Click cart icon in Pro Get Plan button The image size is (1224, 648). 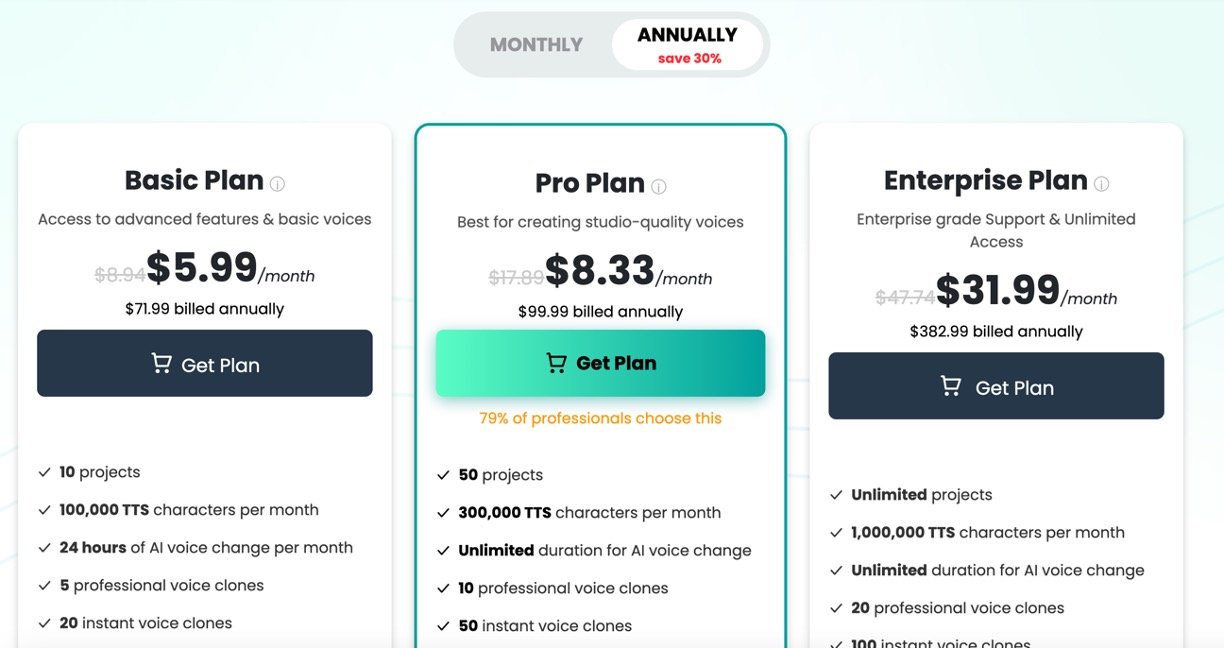coord(556,363)
